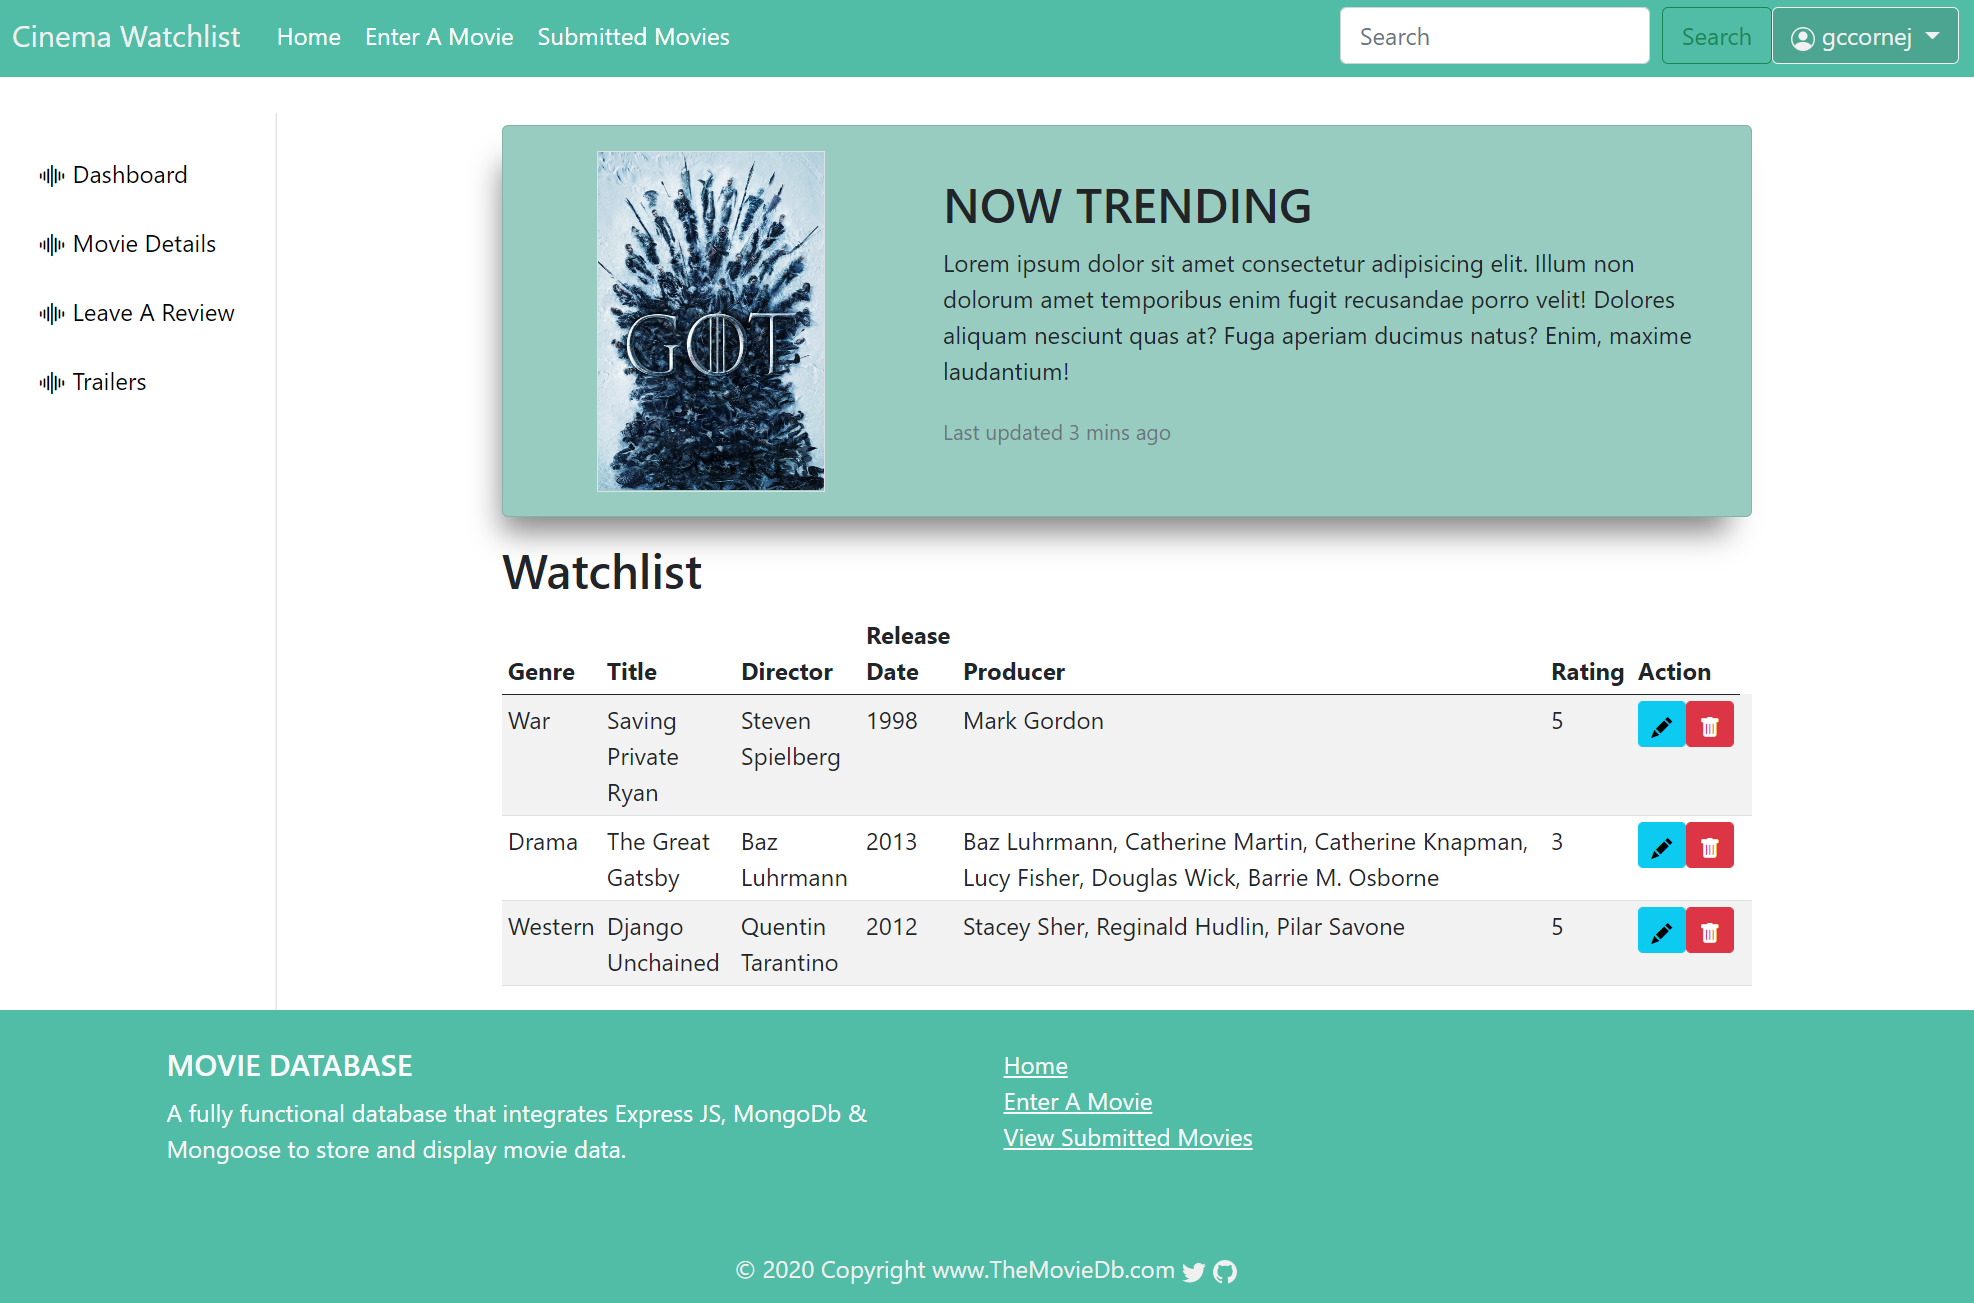Follow the View Submitted Movies footer link
The width and height of the screenshot is (1974, 1303).
1128,1137
